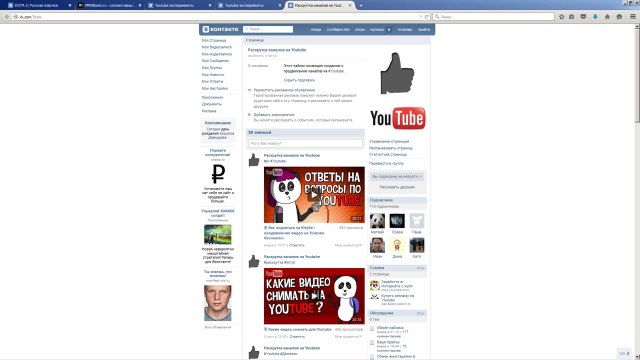Click music play arrow in VK header
Image resolution: width=640 pixels, height=360 pixels.
pyautogui.click(x=389, y=29)
